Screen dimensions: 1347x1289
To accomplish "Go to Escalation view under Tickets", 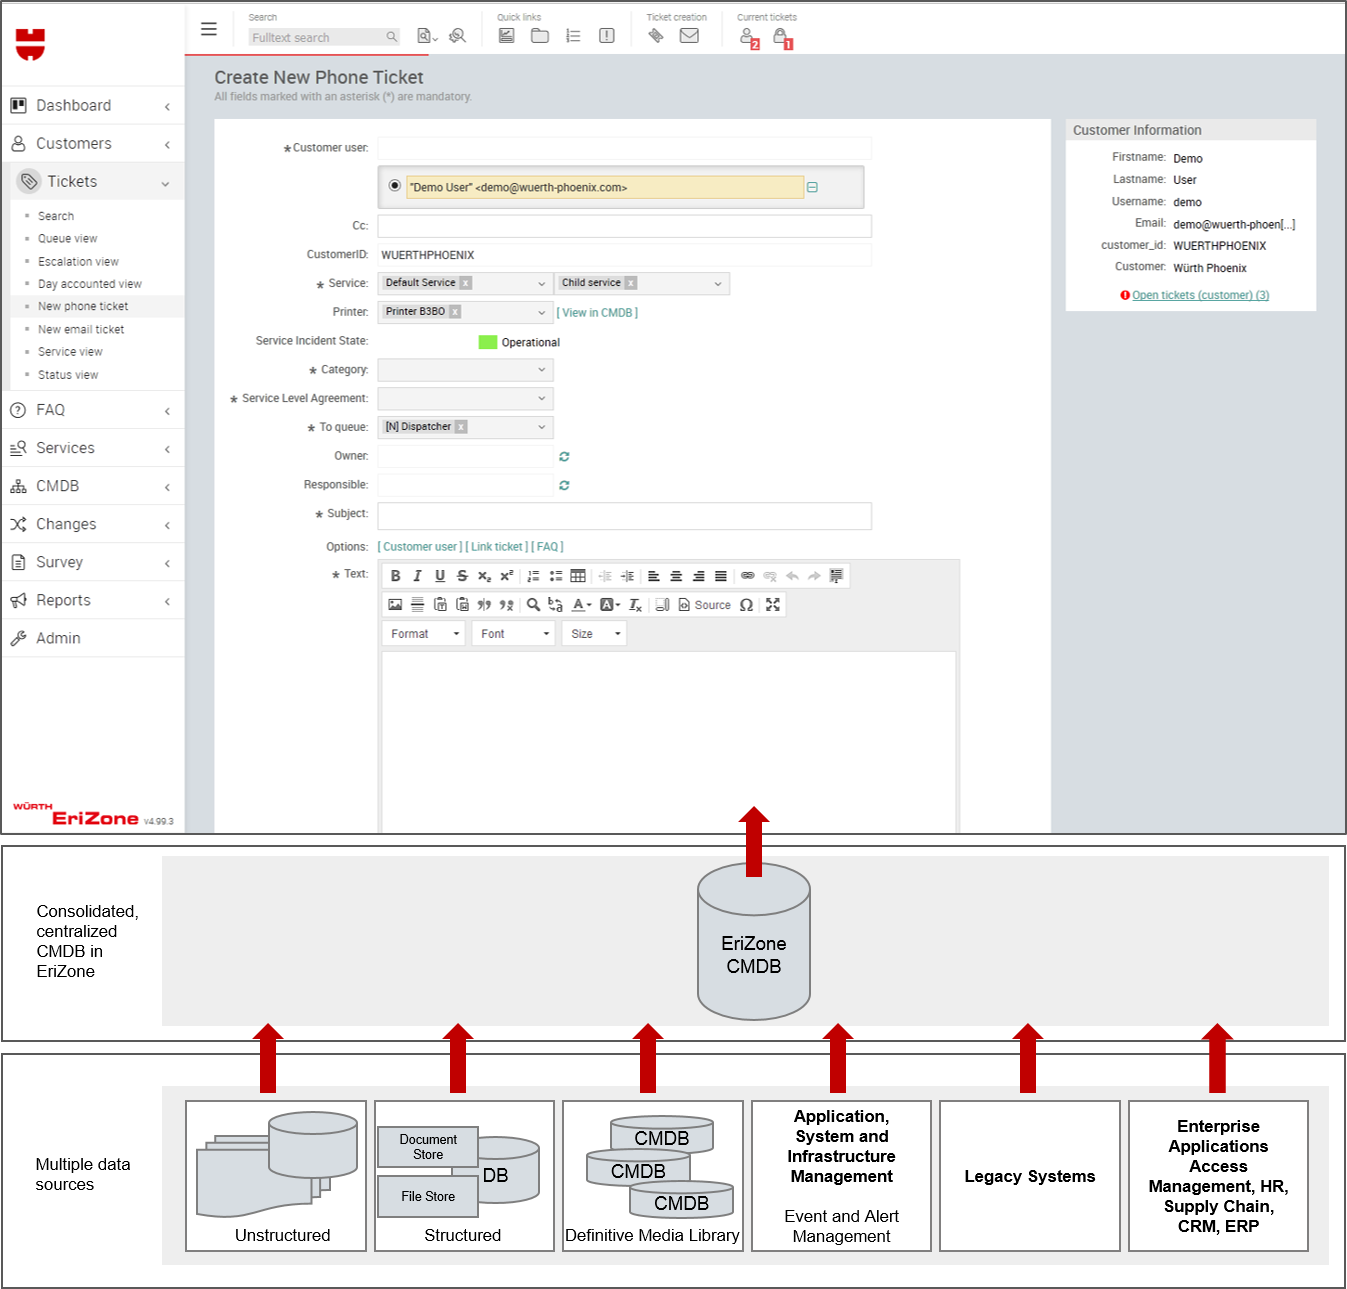I will coord(78,262).
